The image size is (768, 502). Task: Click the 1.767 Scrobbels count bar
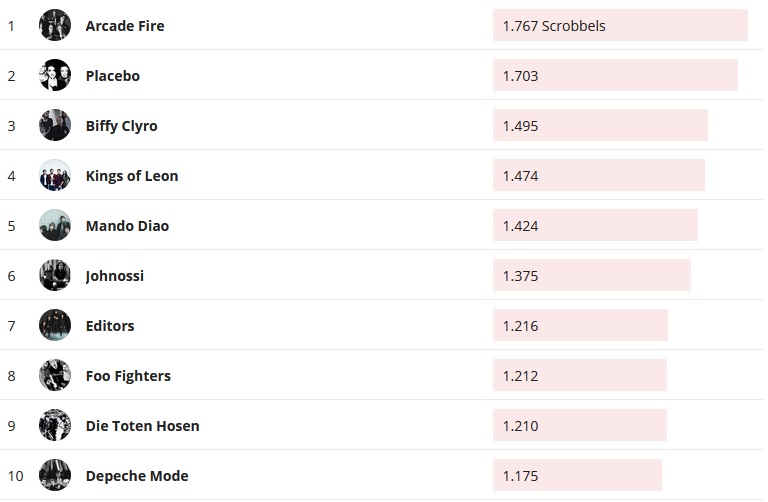[x=620, y=26]
